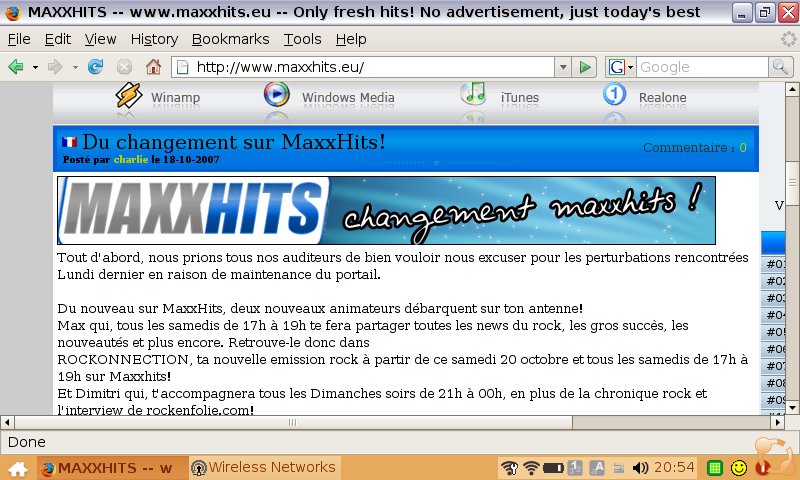Click the horizontal scrollbar right arrow

(778, 422)
